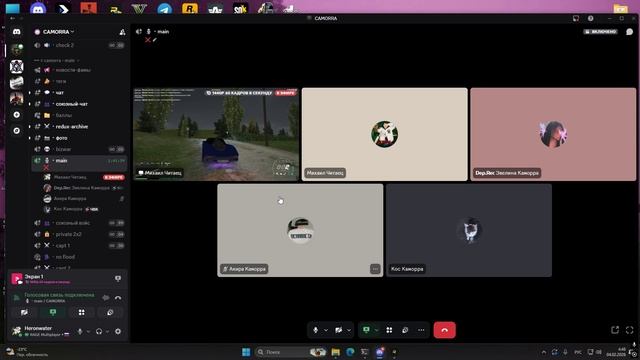
Task: Open the first server icon in server list
Action: click(x=17, y=50)
